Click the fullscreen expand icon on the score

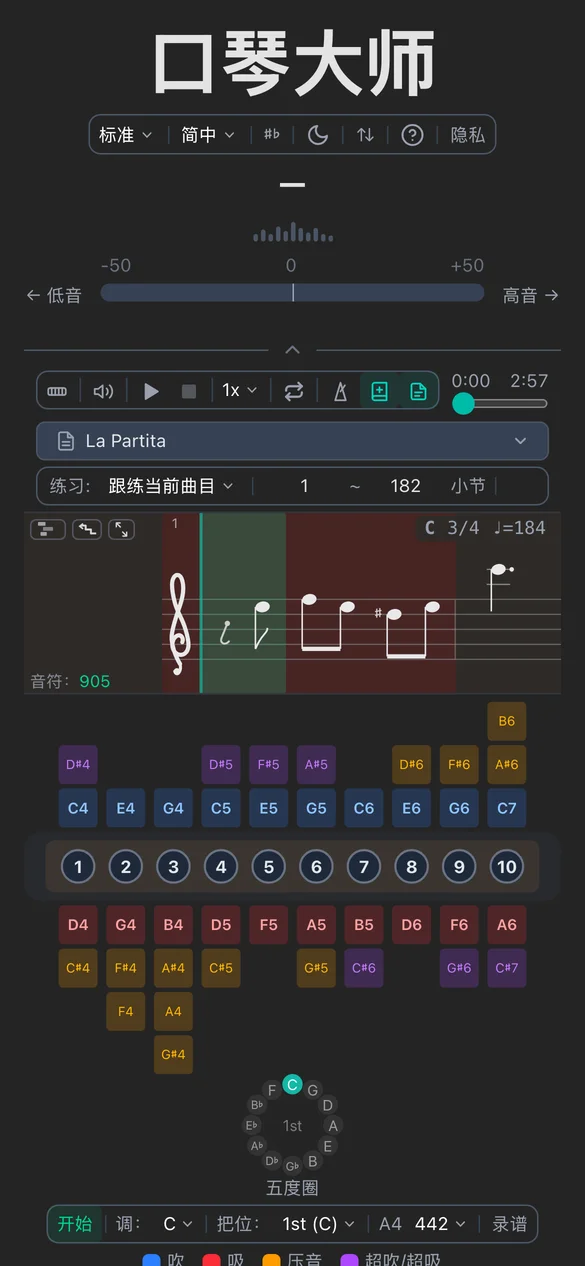pyautogui.click(x=121, y=529)
